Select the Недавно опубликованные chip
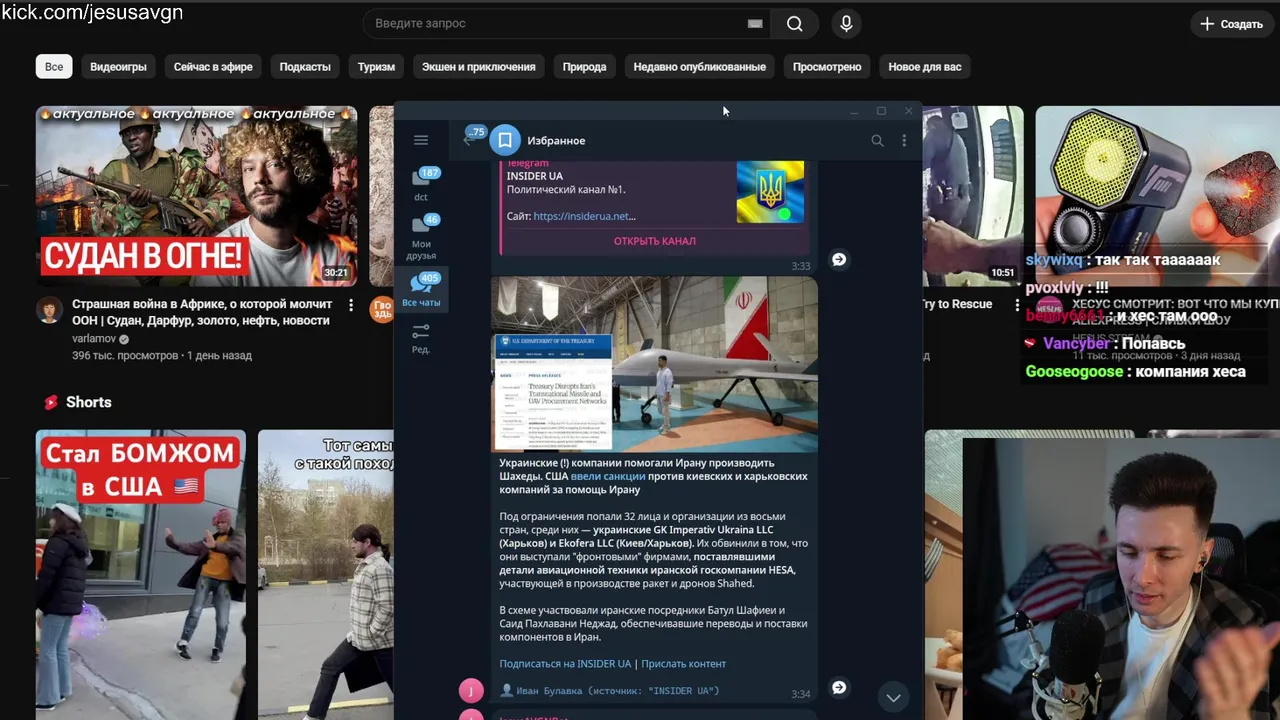Screen dimensions: 1280x720 tap(699, 67)
